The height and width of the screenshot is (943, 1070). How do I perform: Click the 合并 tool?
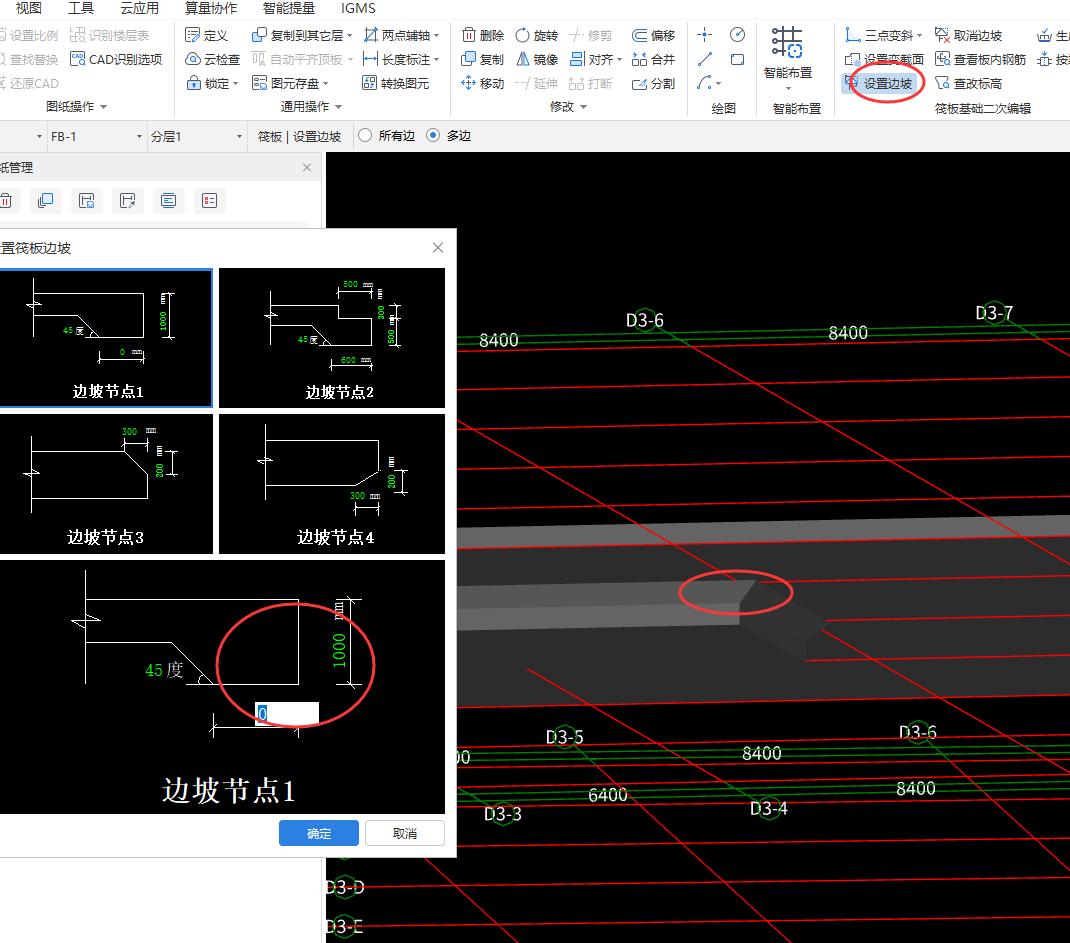(x=653, y=59)
